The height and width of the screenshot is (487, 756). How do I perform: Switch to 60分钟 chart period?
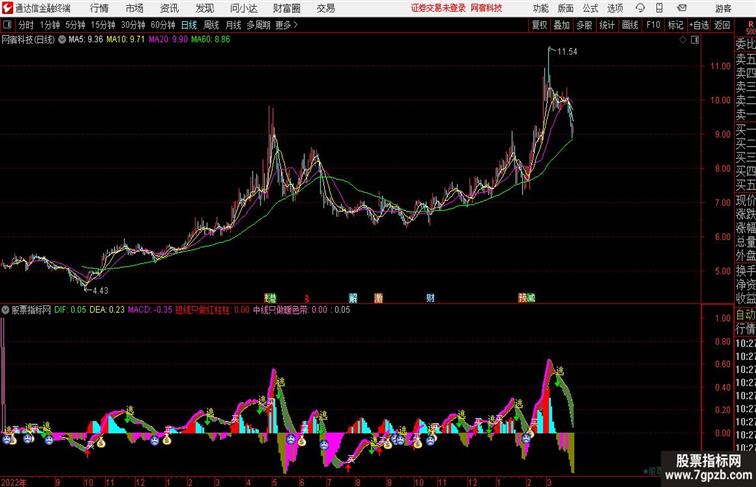163,25
